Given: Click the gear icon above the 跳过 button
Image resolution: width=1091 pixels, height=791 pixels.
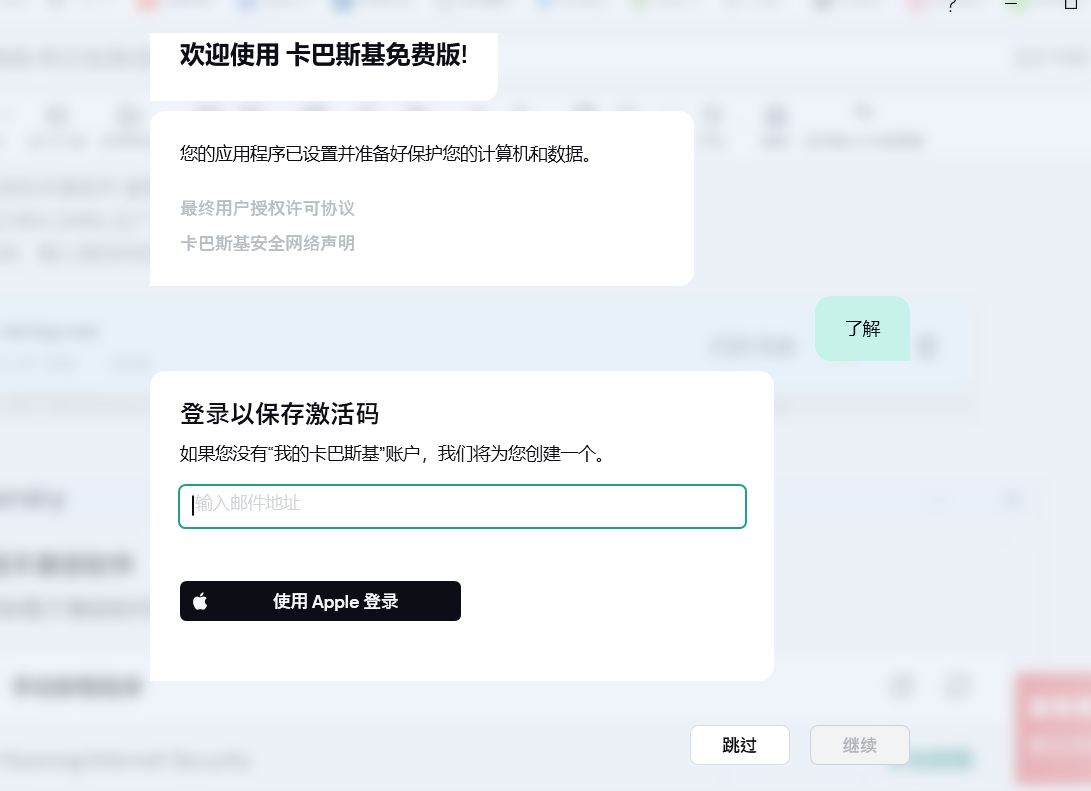Looking at the screenshot, I should 901,687.
